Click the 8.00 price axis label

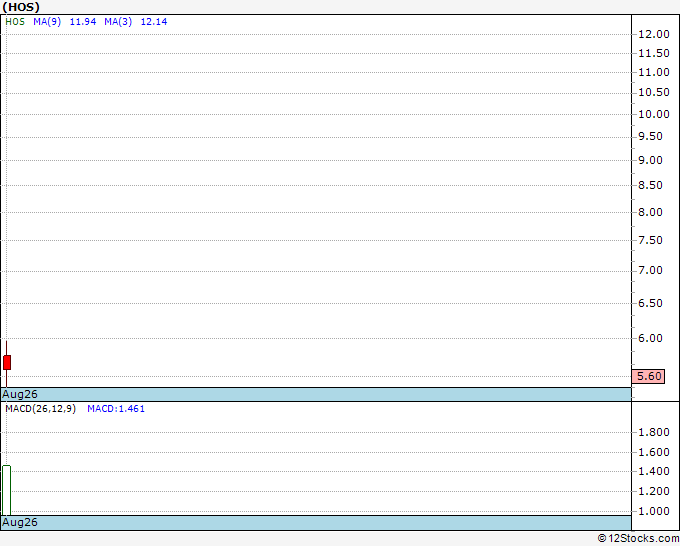[x=651, y=212]
